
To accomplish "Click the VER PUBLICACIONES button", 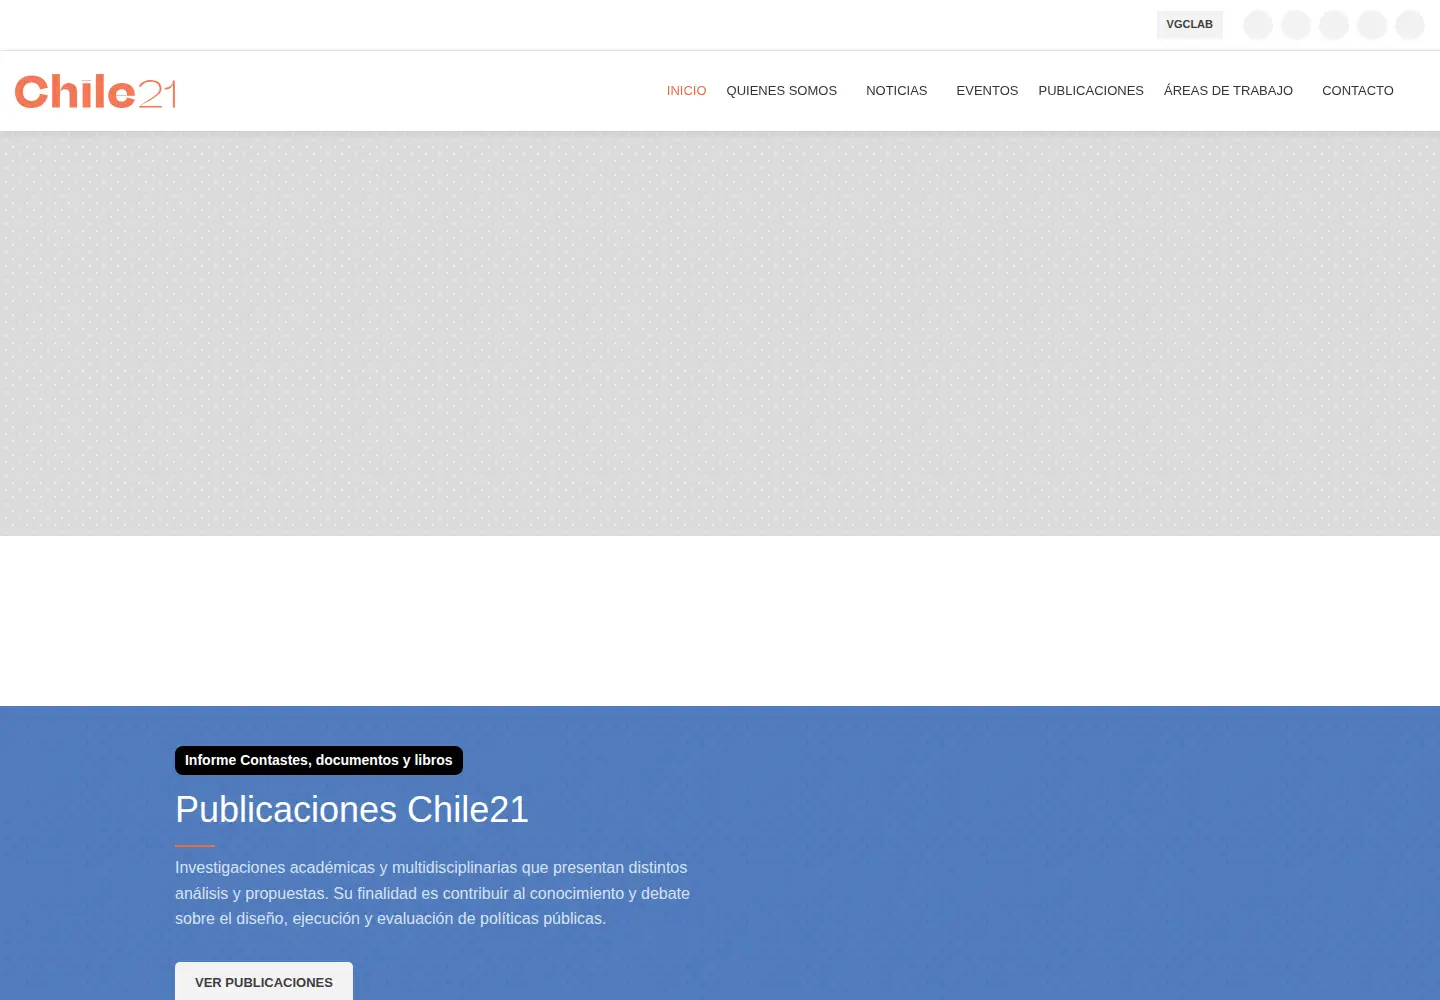I will pyautogui.click(x=264, y=982).
